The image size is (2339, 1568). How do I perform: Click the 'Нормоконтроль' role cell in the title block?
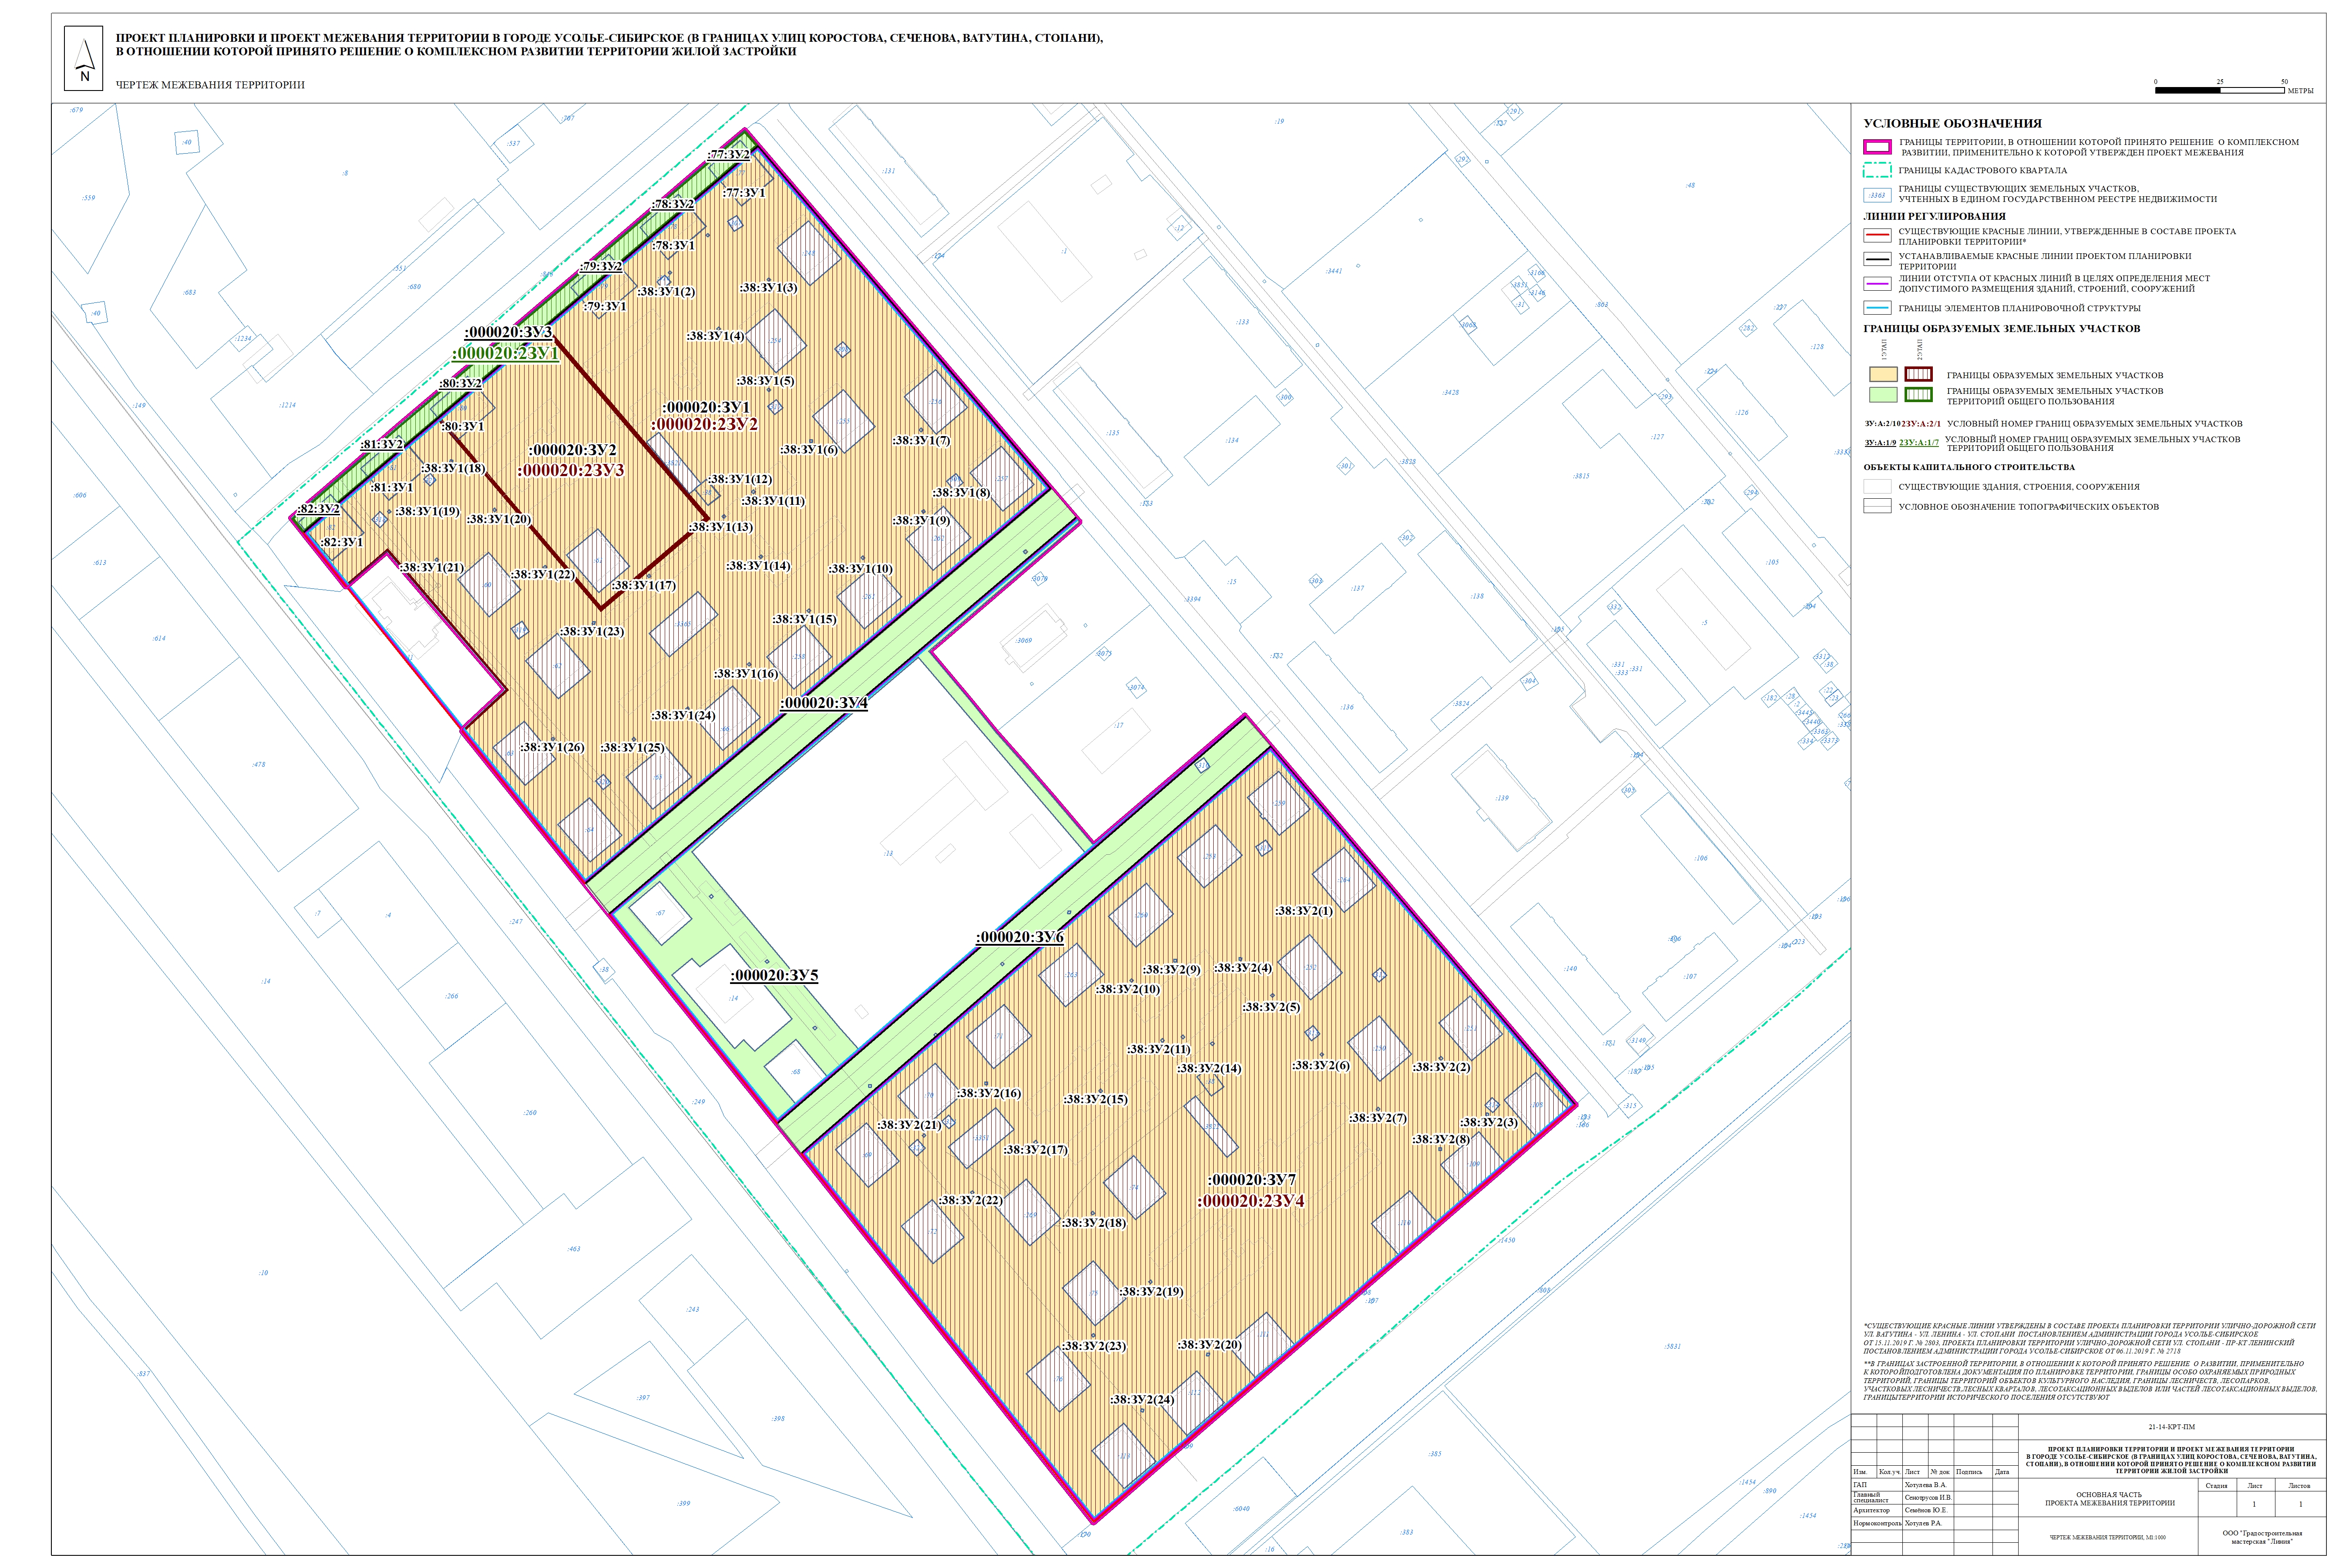tap(1877, 1524)
